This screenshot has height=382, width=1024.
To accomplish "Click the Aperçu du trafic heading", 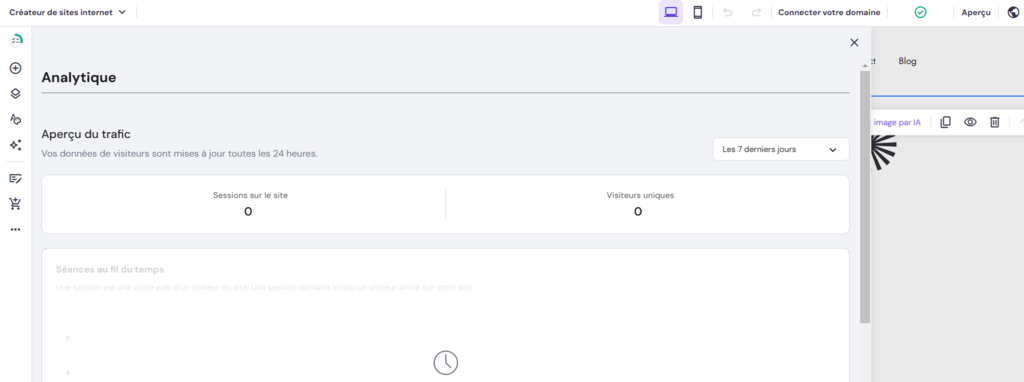I will click(x=86, y=134).
